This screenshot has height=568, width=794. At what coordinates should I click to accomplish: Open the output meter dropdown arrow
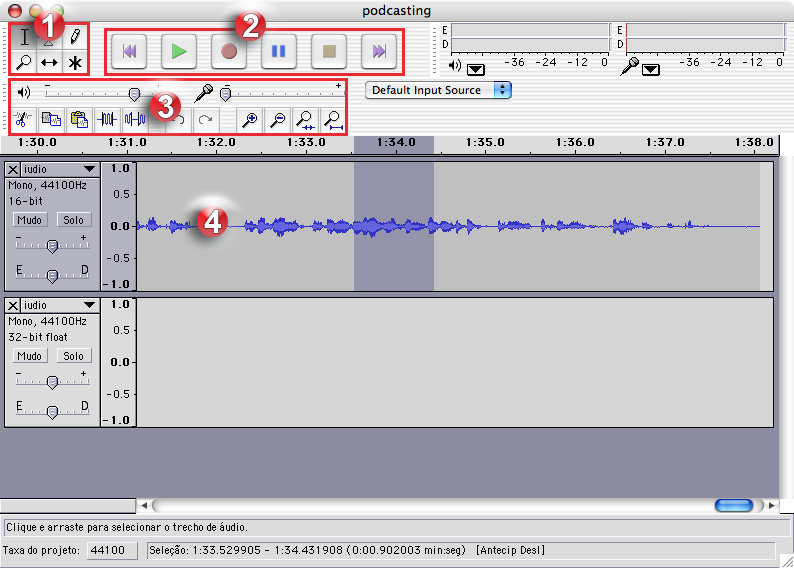[x=475, y=69]
